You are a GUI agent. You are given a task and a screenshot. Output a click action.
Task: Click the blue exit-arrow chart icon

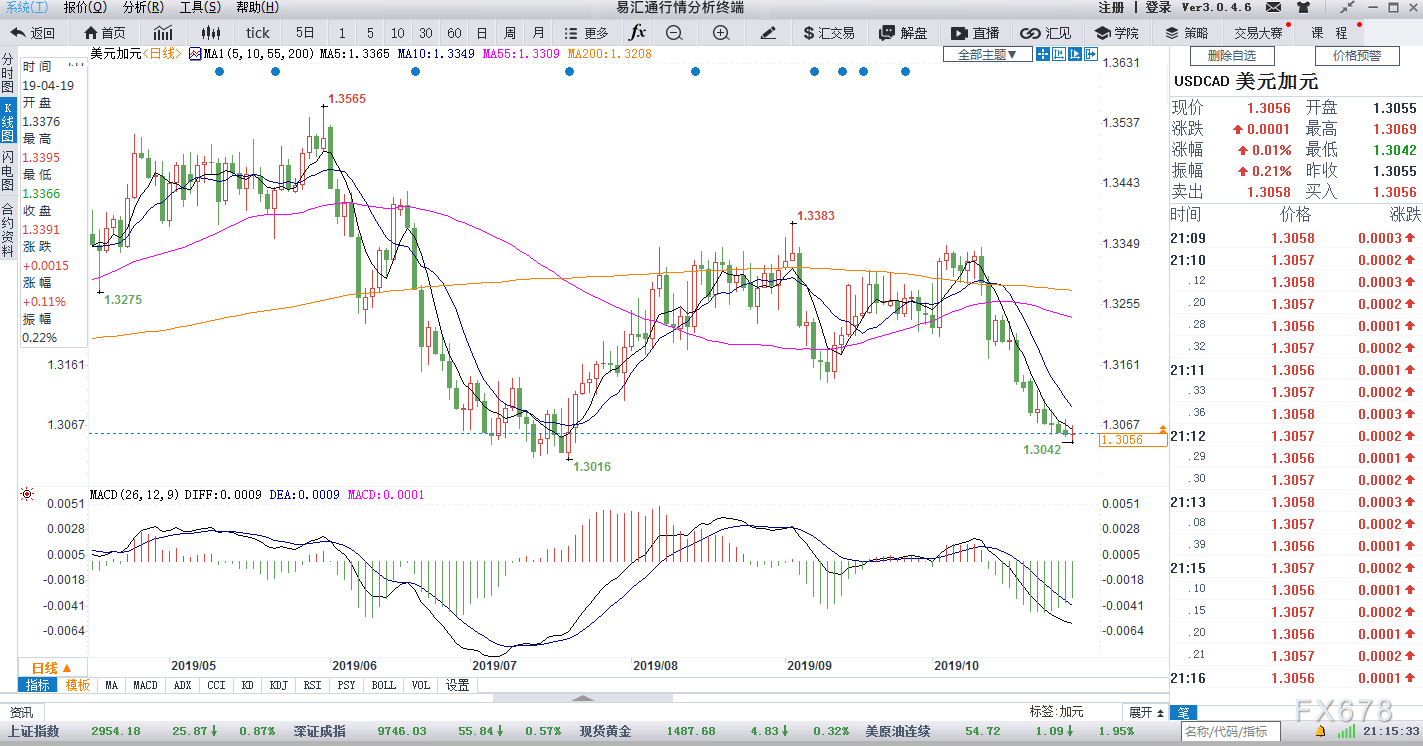point(1091,55)
